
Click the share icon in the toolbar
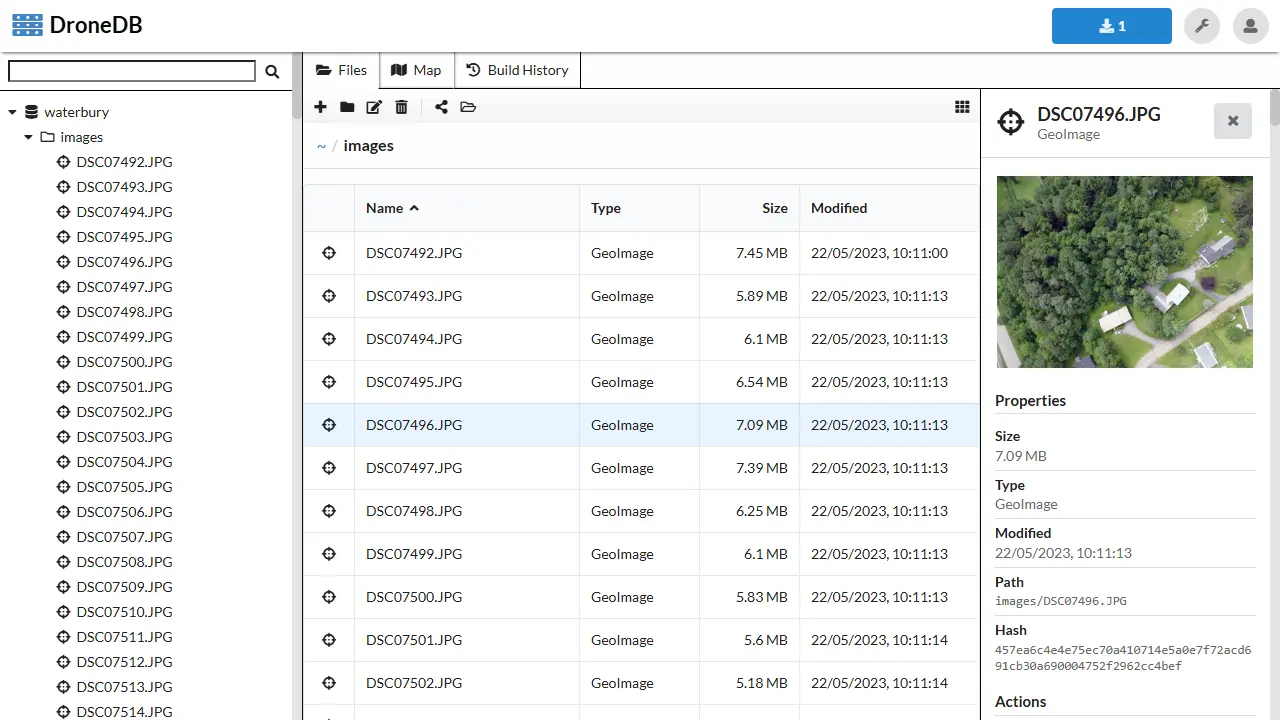point(441,107)
